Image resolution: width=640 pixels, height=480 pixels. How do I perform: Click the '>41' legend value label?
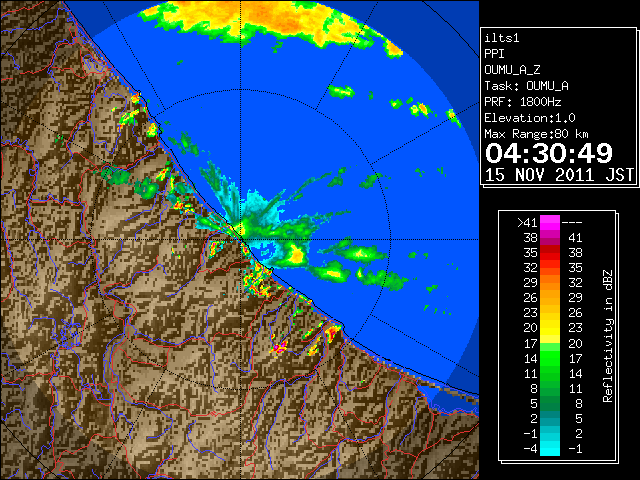527,223
